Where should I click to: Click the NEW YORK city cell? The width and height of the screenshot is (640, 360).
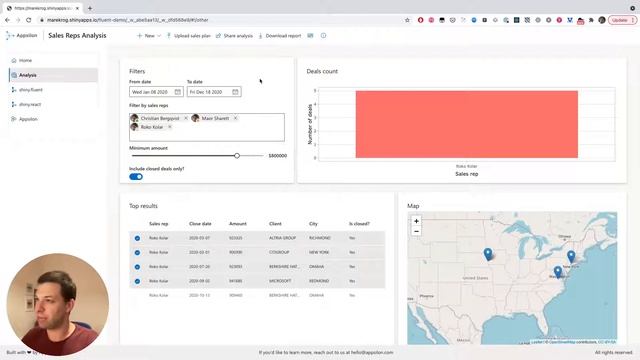[x=319, y=252]
